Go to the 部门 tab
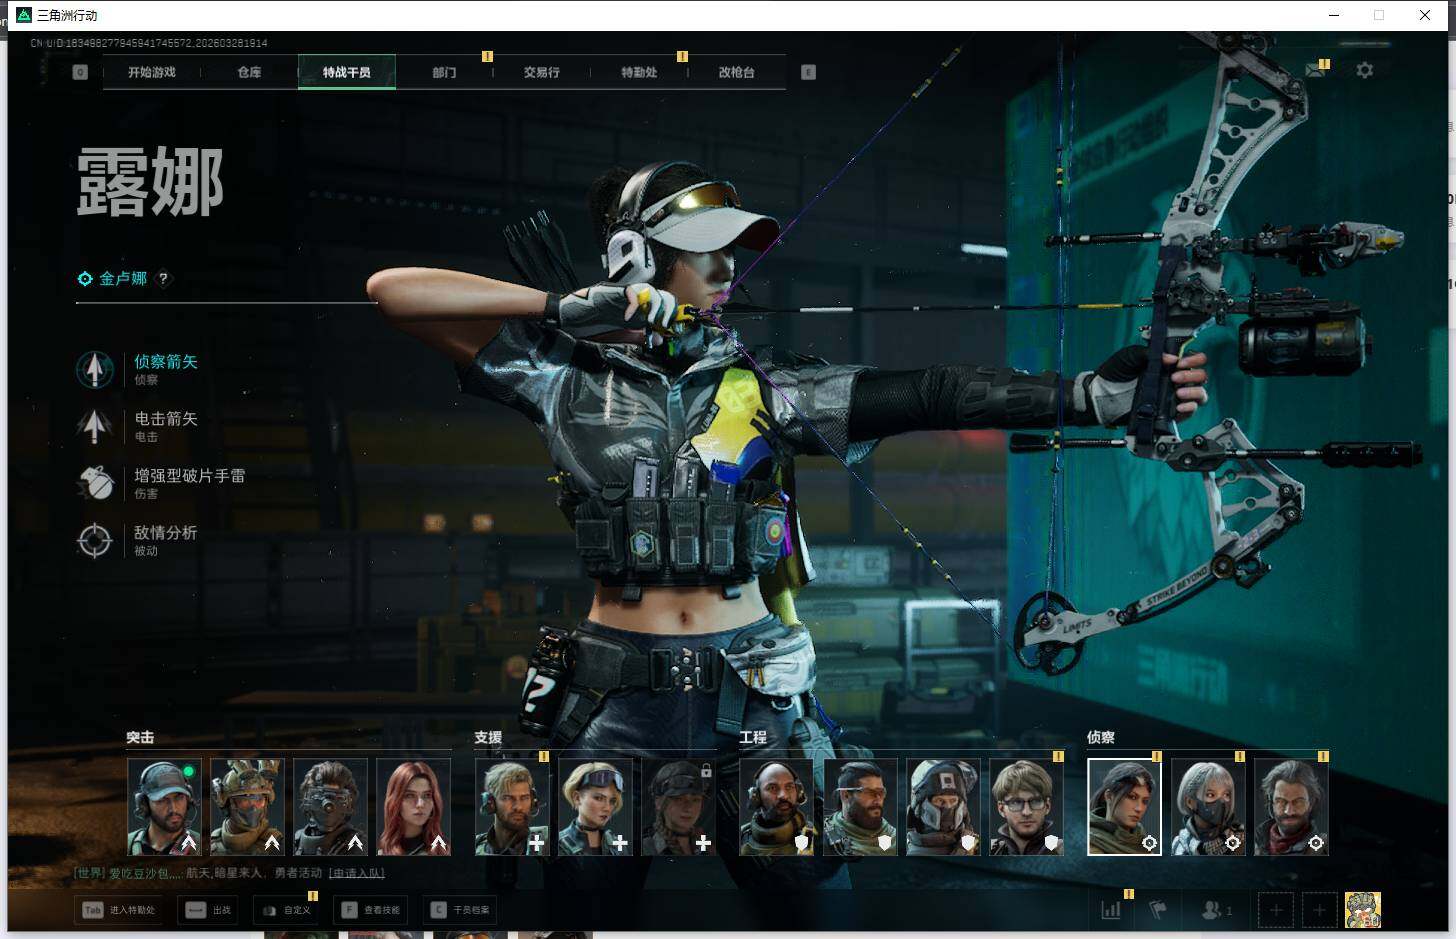Image resolution: width=1456 pixels, height=939 pixels. click(444, 72)
